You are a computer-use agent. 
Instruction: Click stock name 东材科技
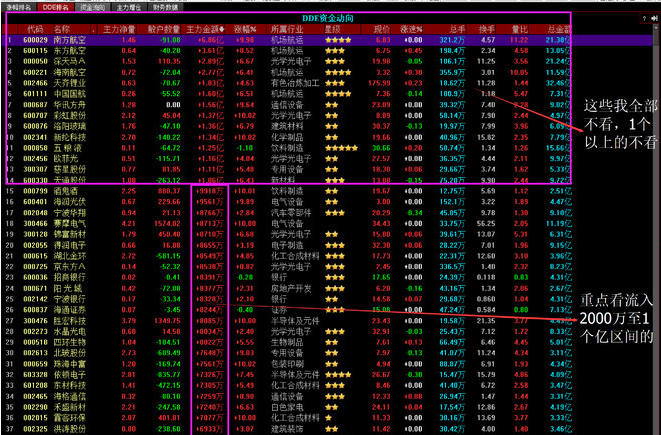click(70, 386)
